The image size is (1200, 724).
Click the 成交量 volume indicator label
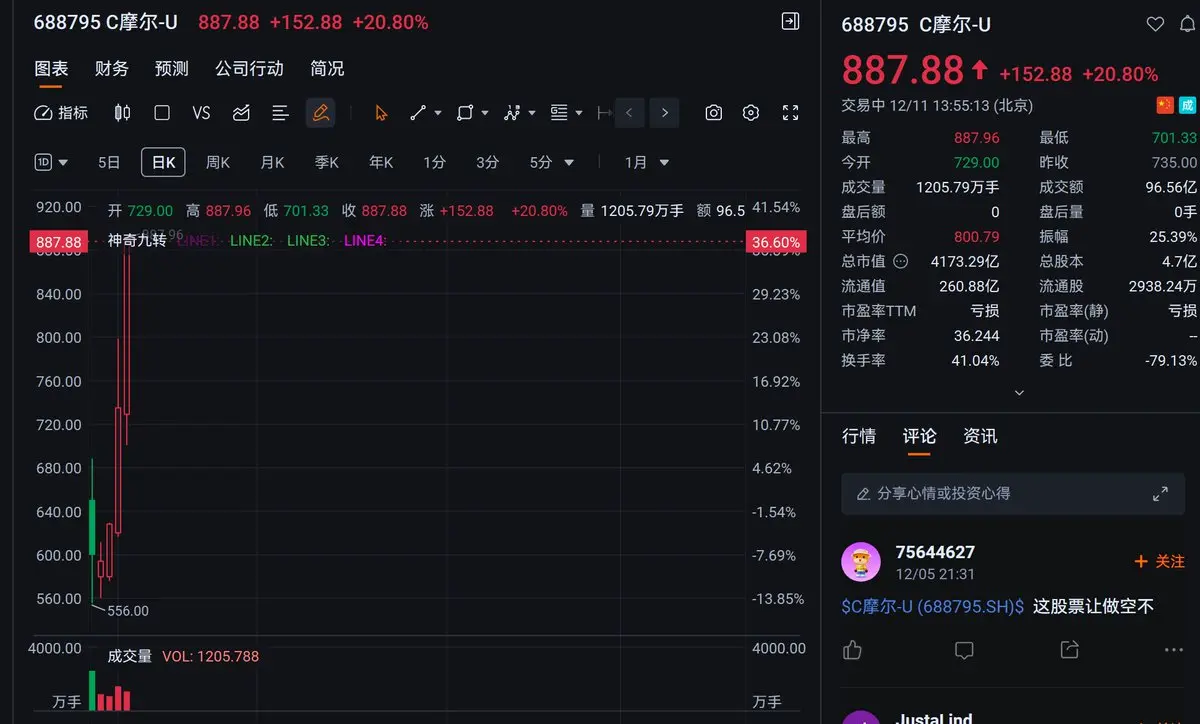click(x=130, y=656)
